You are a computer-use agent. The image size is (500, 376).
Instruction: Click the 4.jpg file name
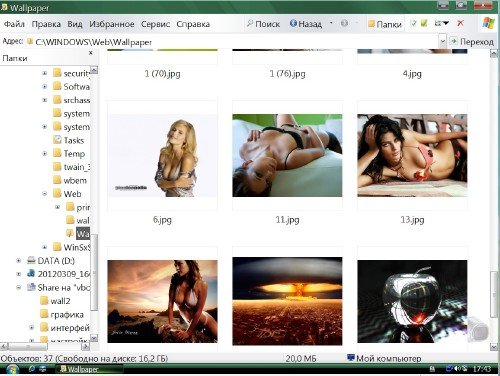click(412, 73)
